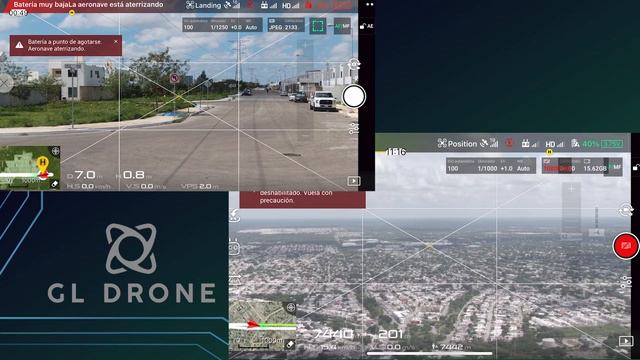The height and width of the screenshot is (360, 640).
Task: Open JPEG 2133 photo format panel
Action: 286,25
